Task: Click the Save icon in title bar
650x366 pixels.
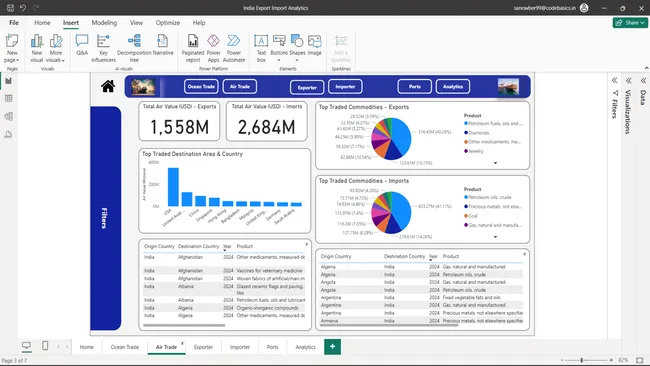Action: (10, 7)
